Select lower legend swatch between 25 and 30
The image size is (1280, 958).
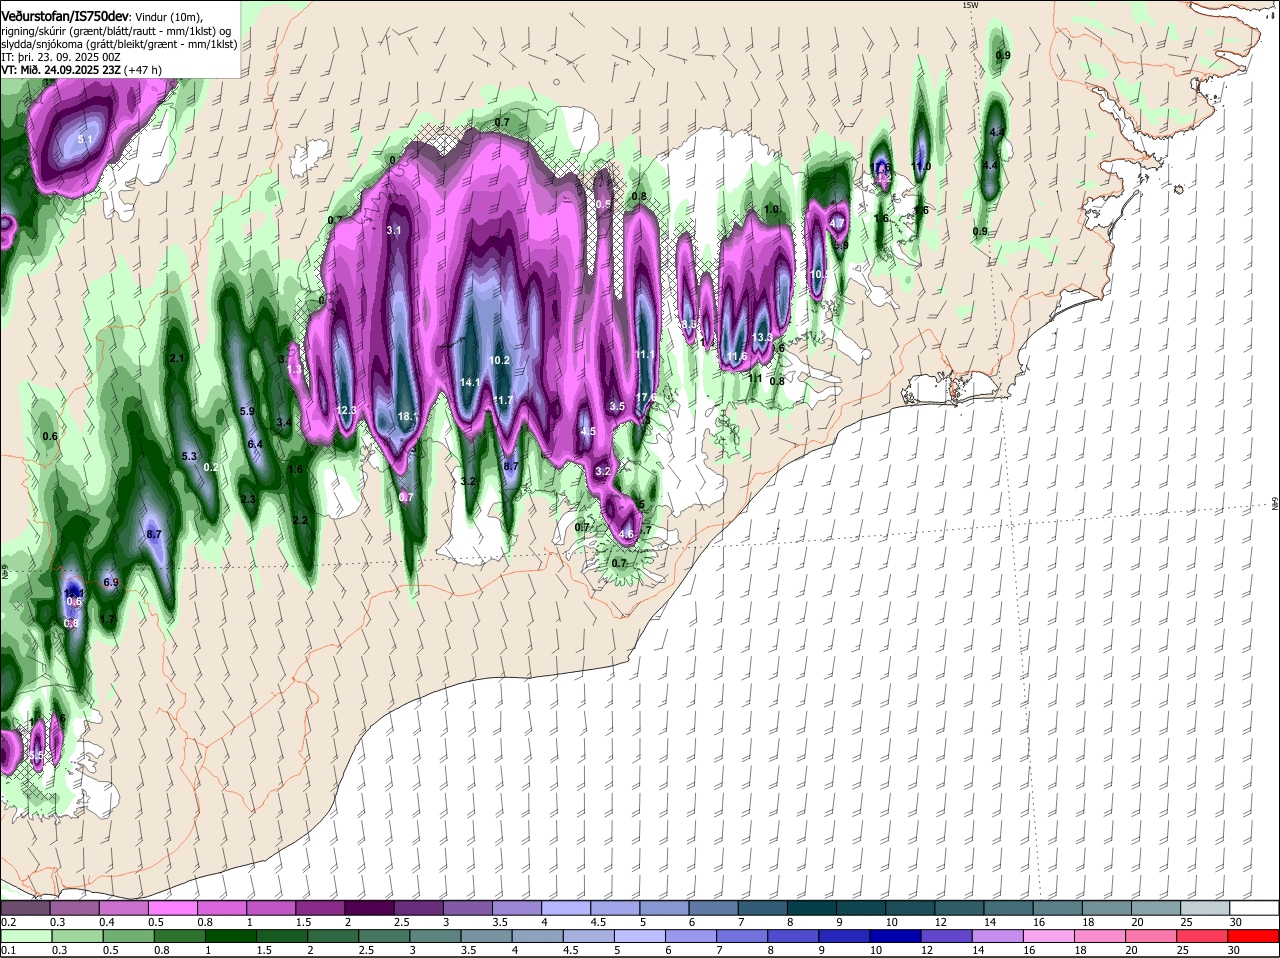click(x=1202, y=936)
